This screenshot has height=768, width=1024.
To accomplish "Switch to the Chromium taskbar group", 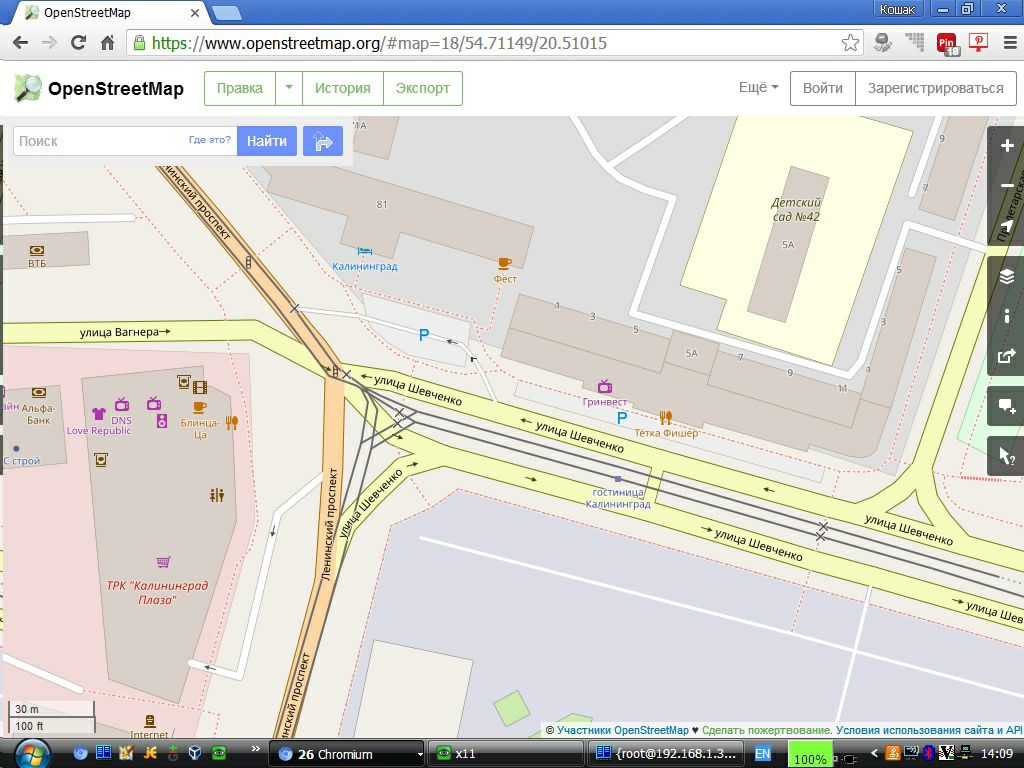I will tap(347, 754).
